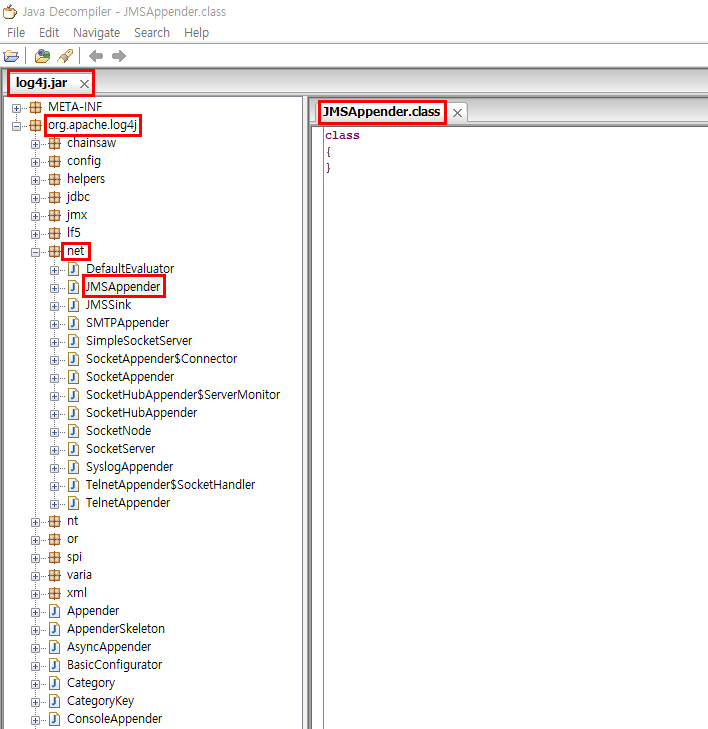This screenshot has height=729, width=708.
Task: Go forward with the right arrow icon
Action: 119,56
